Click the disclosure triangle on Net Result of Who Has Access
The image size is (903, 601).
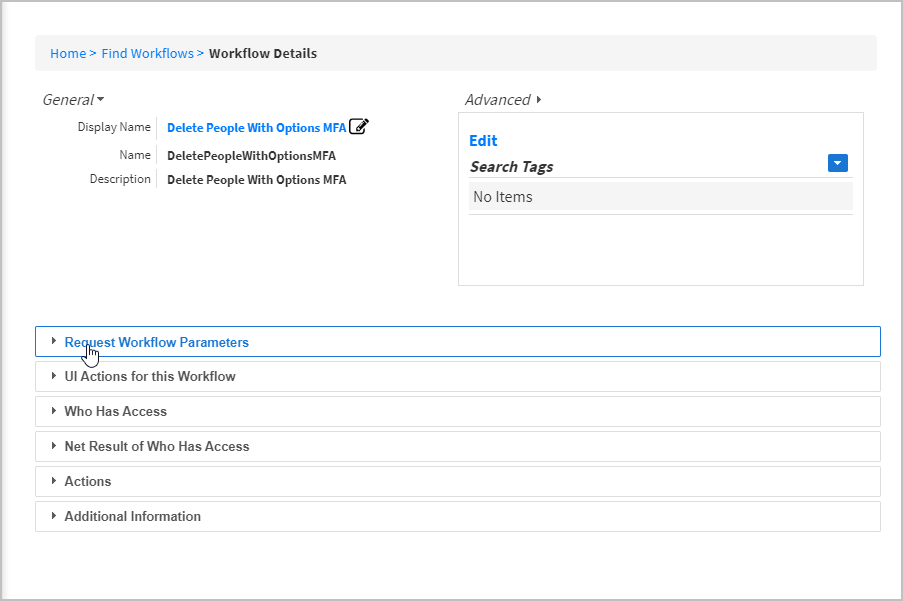pyautogui.click(x=53, y=446)
